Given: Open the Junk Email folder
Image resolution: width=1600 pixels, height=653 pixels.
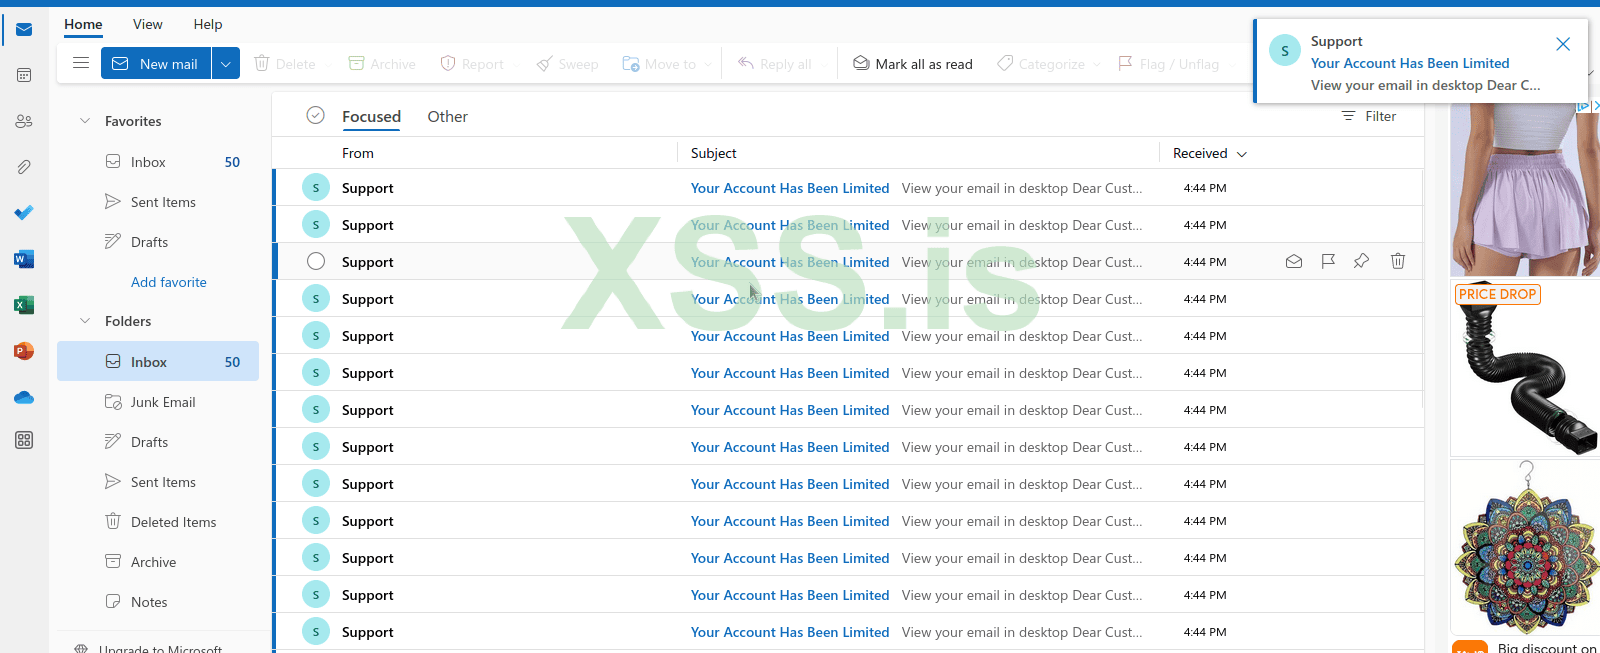Looking at the screenshot, I should click(158, 402).
